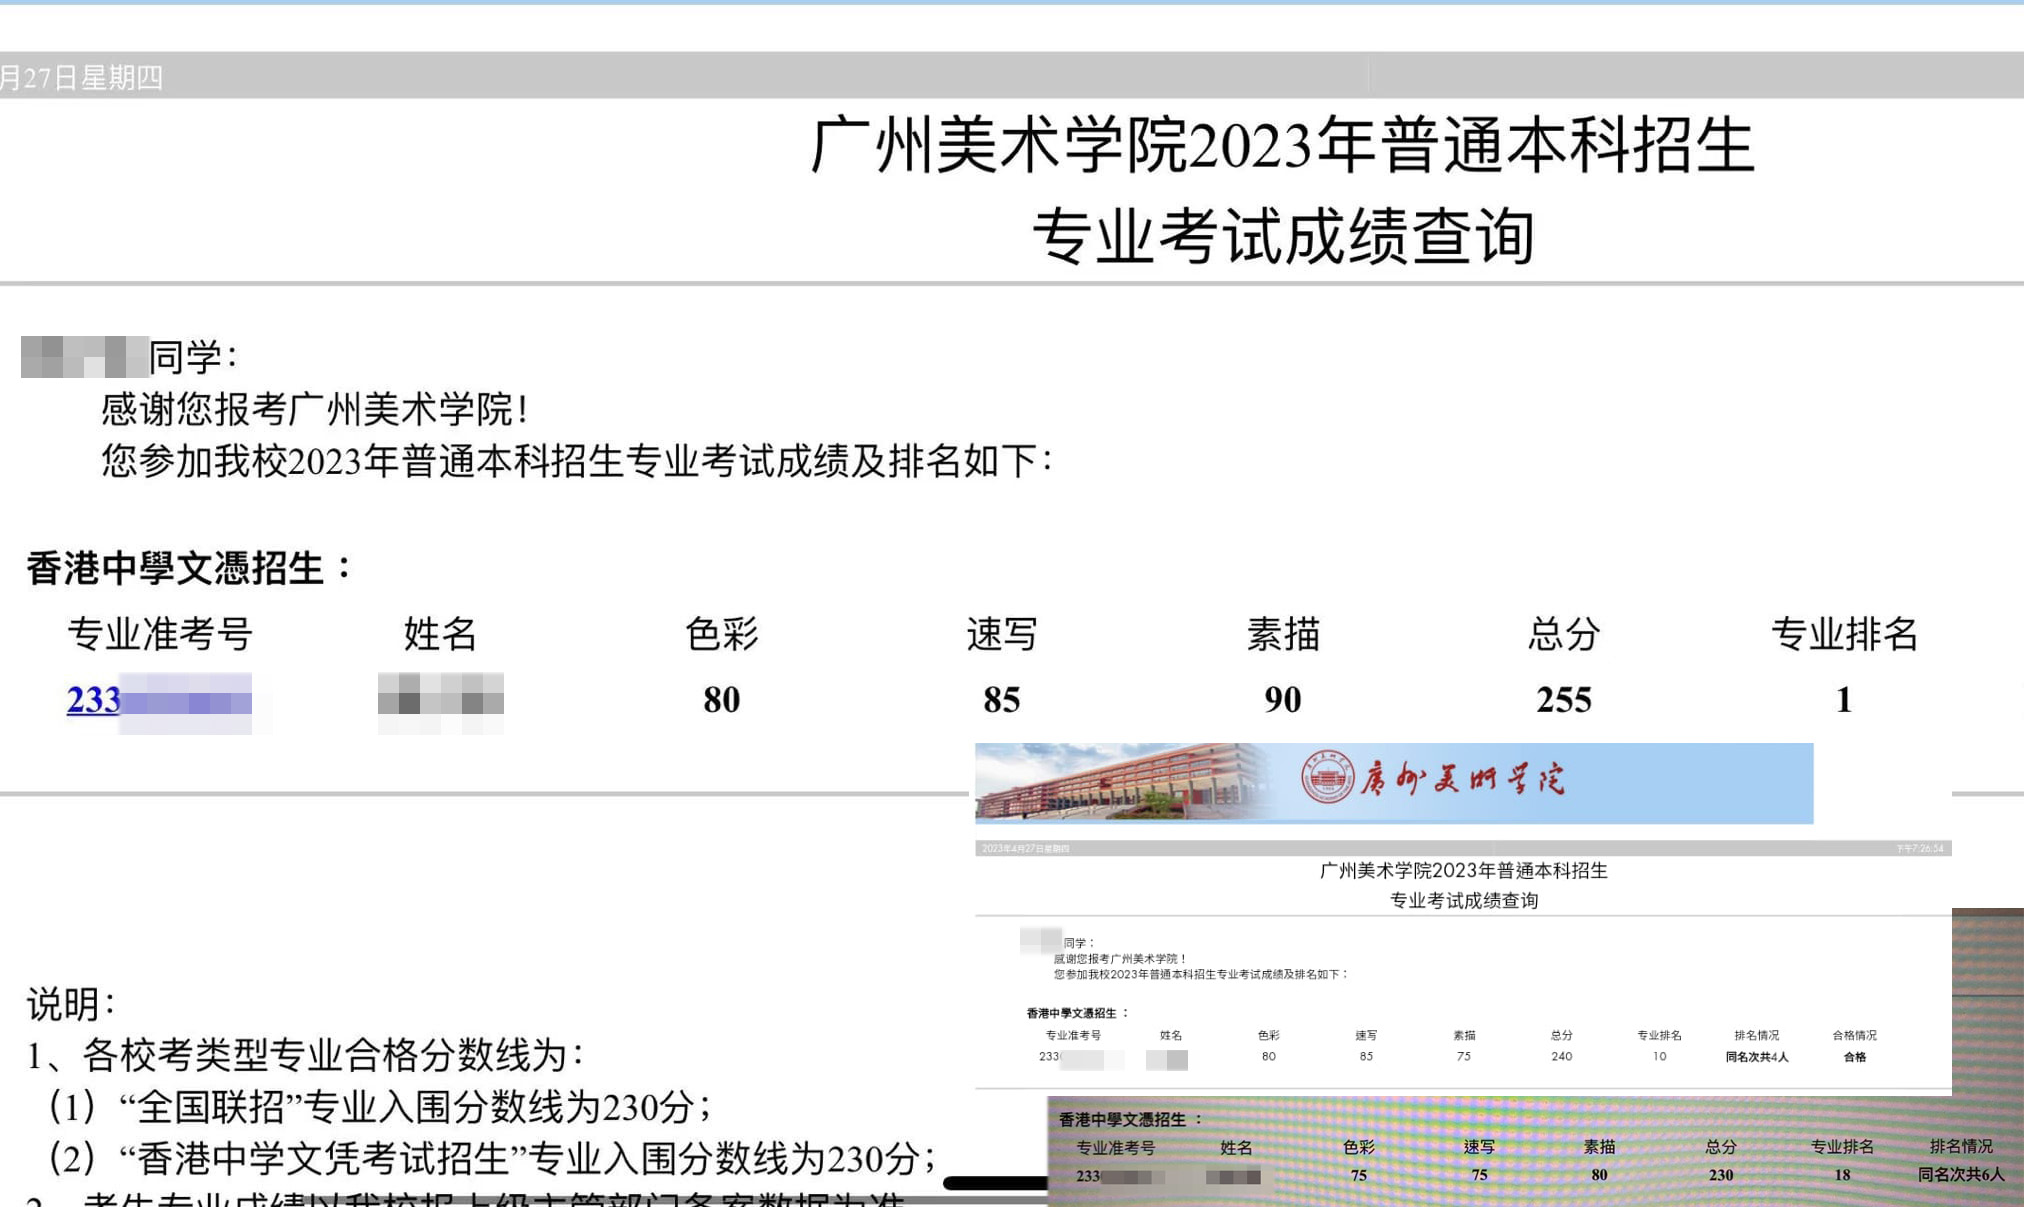This screenshot has width=2024, height=1207.
Task: Click the large 色彩 column header
Action: click(722, 634)
